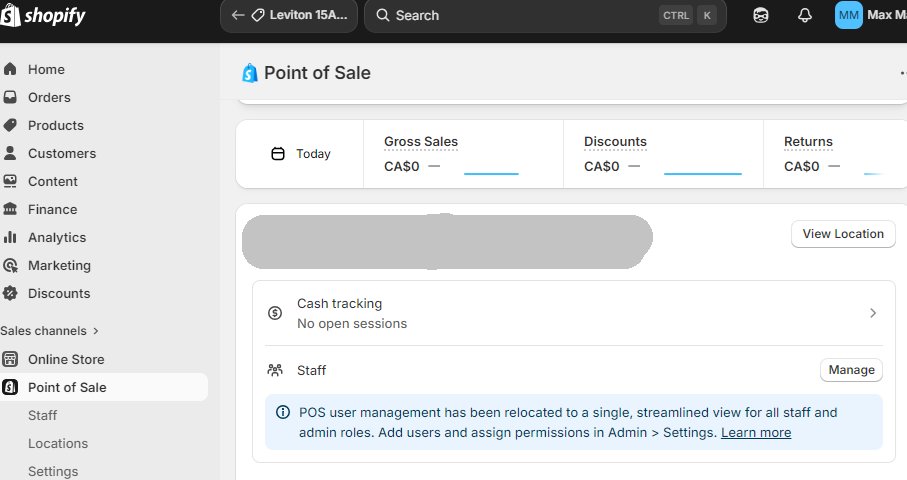Follow the Learn more link
Screen dimensions: 907x480
pos(756,433)
